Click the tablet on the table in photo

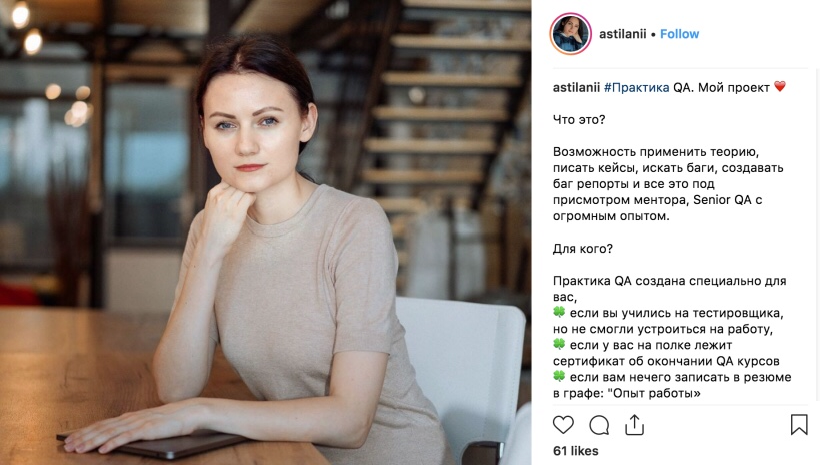coord(152,444)
